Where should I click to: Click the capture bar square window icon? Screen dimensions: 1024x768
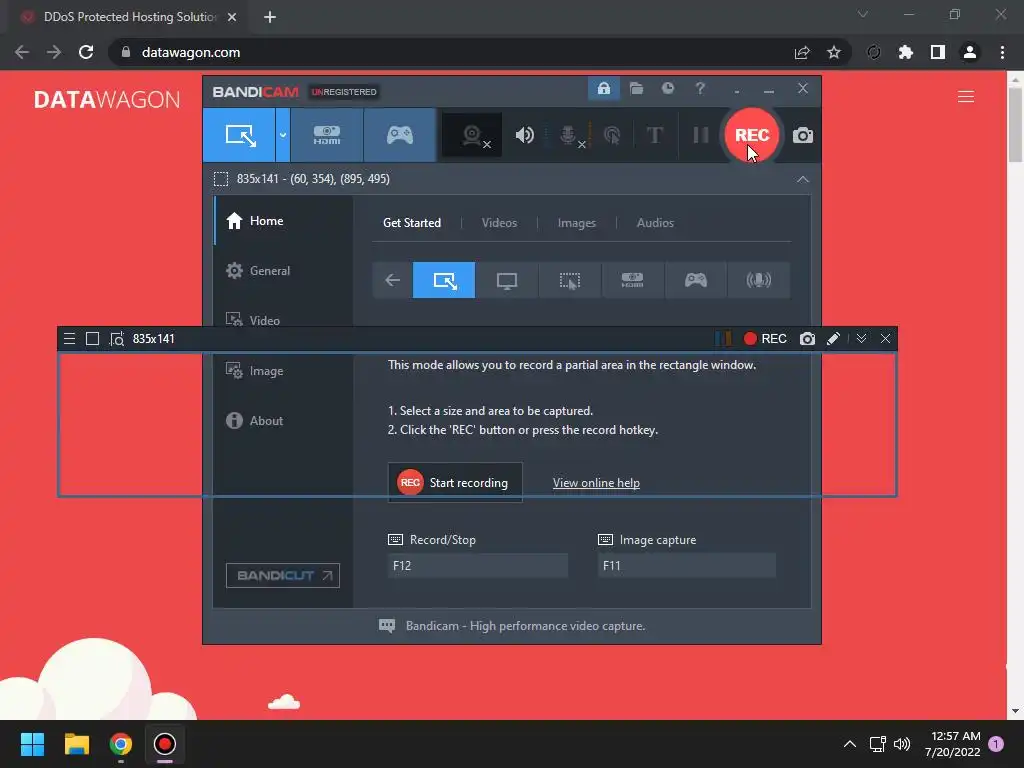coord(92,338)
